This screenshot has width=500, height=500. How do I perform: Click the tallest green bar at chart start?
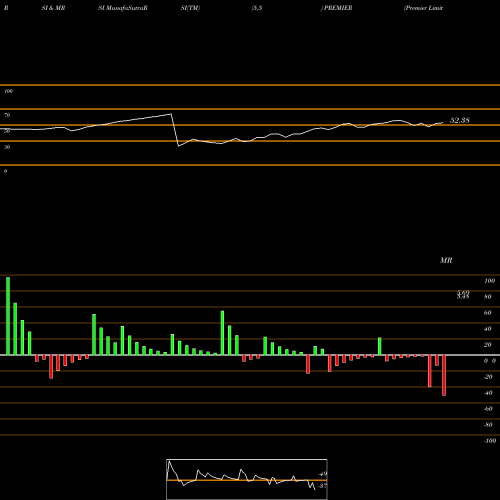pos(8,316)
